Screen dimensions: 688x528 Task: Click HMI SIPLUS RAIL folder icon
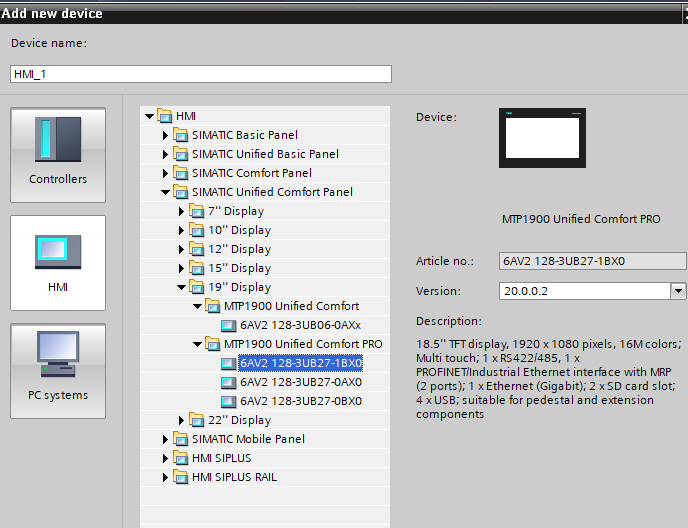pyautogui.click(x=180, y=477)
